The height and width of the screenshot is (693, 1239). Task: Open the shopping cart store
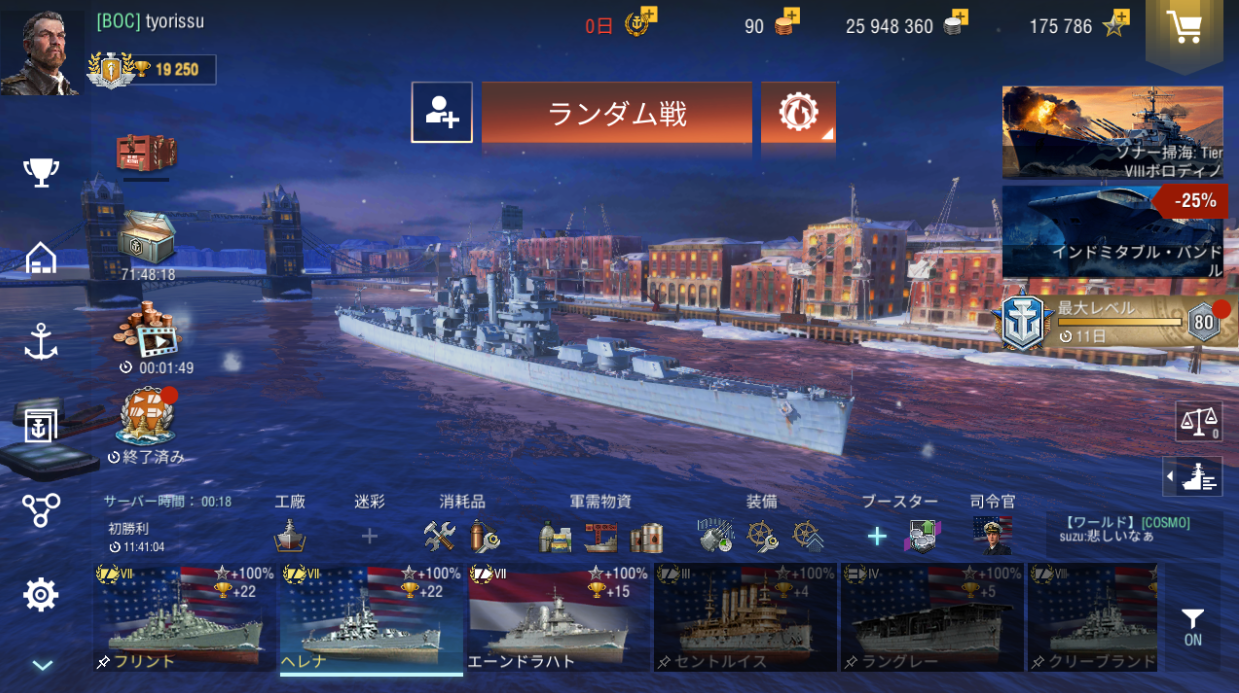(x=1184, y=28)
